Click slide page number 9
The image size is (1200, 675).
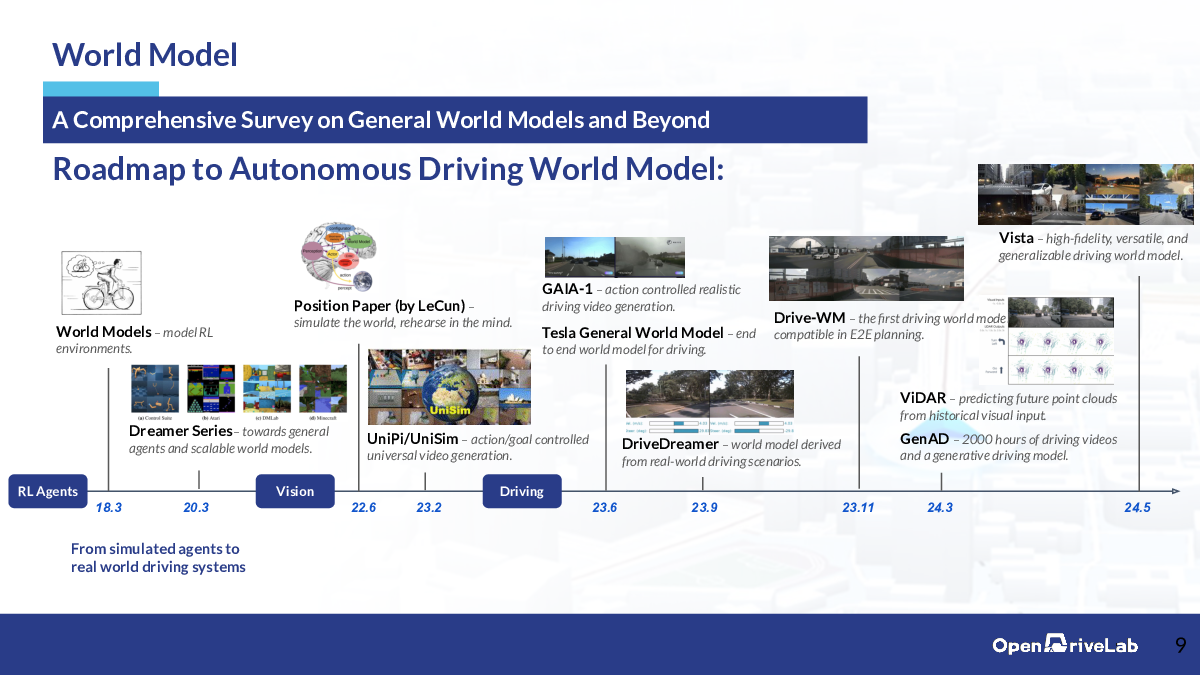1181,646
